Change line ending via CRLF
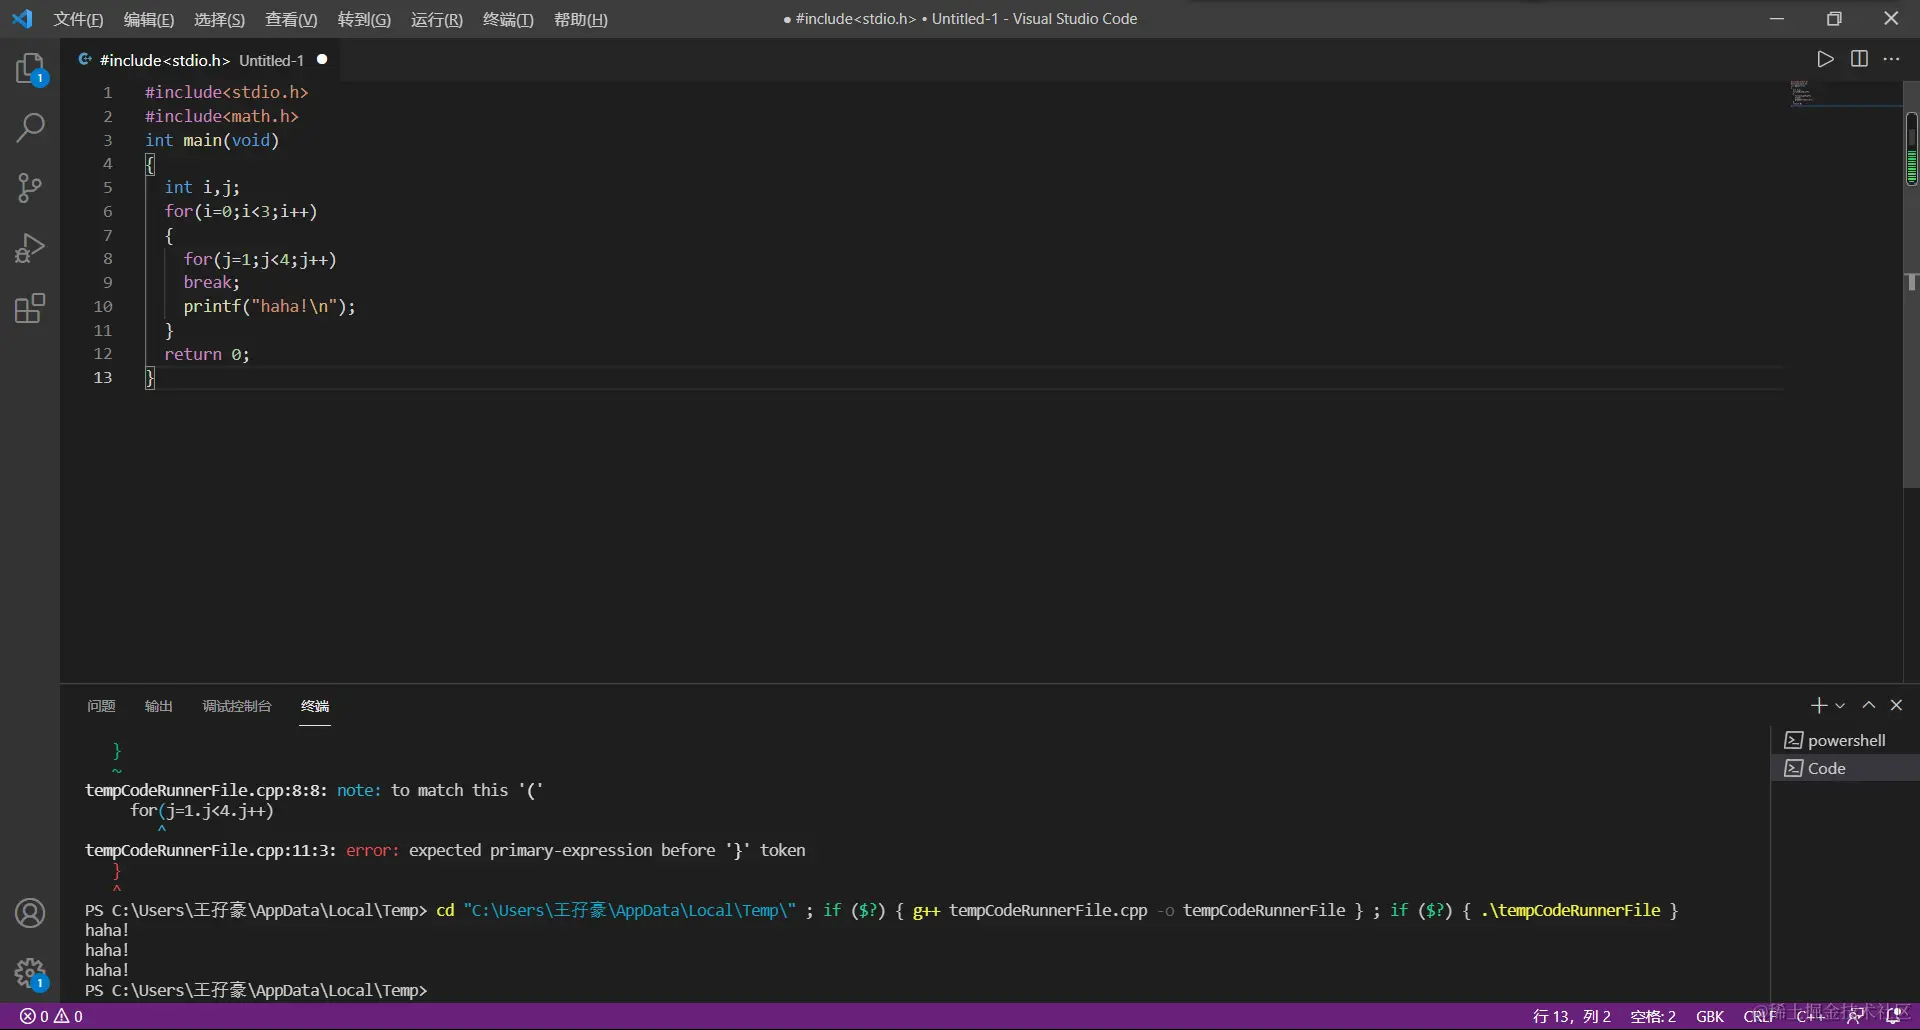Viewport: 1920px width, 1030px height. (1760, 1016)
